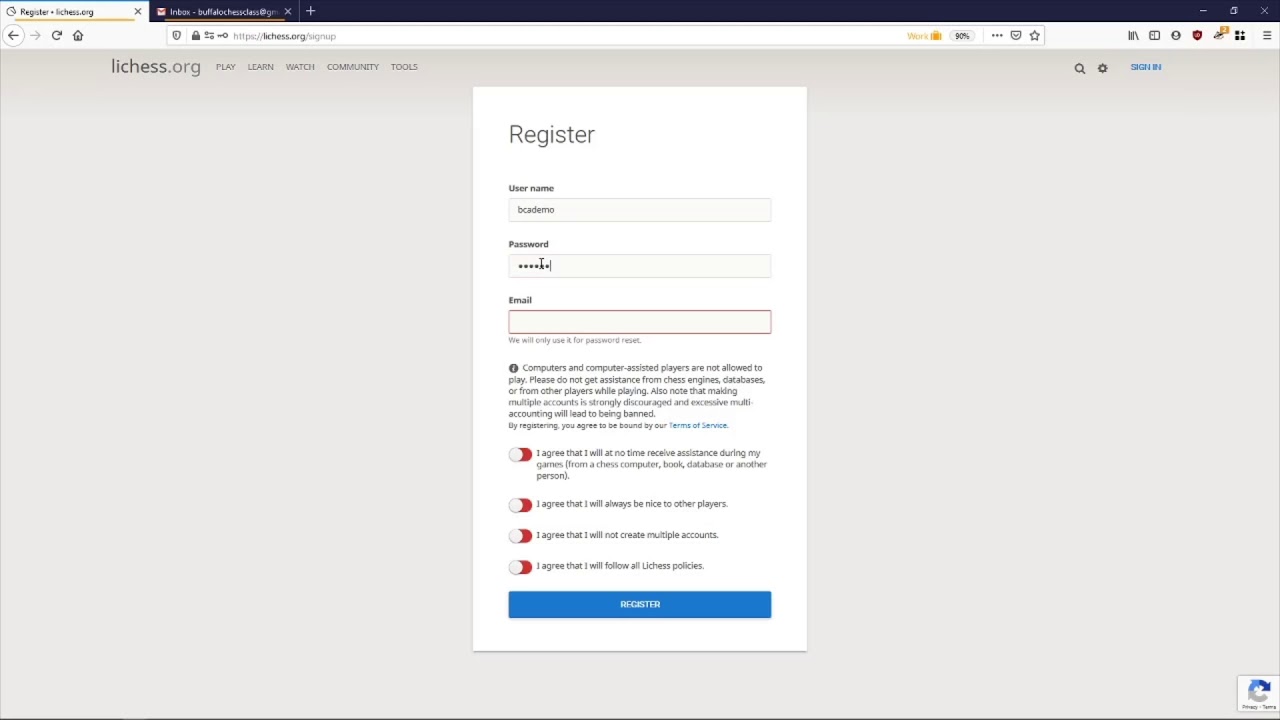The height and width of the screenshot is (720, 1280).
Task: Go to lichess.org home logo
Action: (x=156, y=67)
